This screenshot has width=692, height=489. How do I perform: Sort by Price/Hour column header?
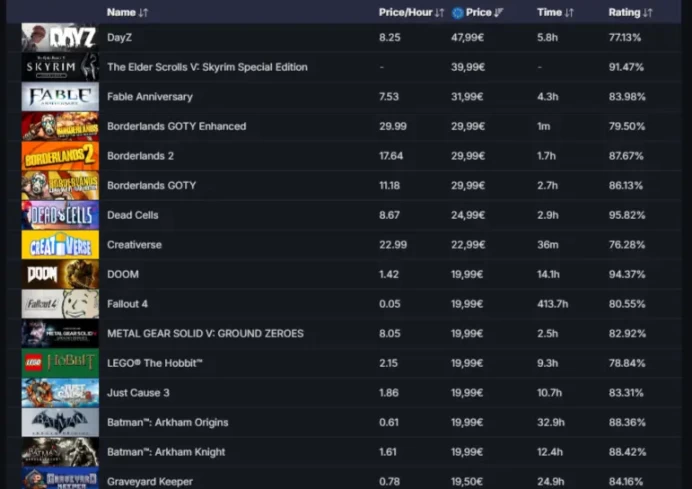(411, 12)
